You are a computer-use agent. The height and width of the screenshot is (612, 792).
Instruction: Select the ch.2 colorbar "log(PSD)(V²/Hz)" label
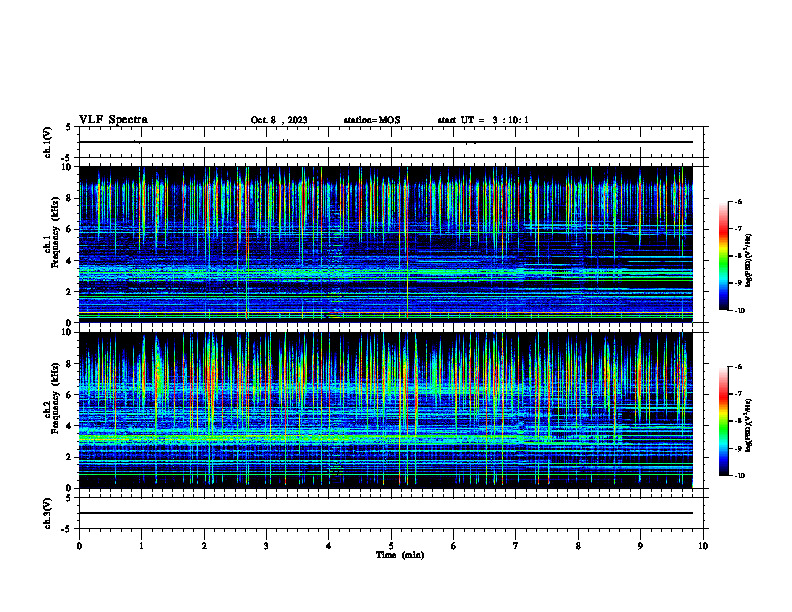[x=749, y=425]
